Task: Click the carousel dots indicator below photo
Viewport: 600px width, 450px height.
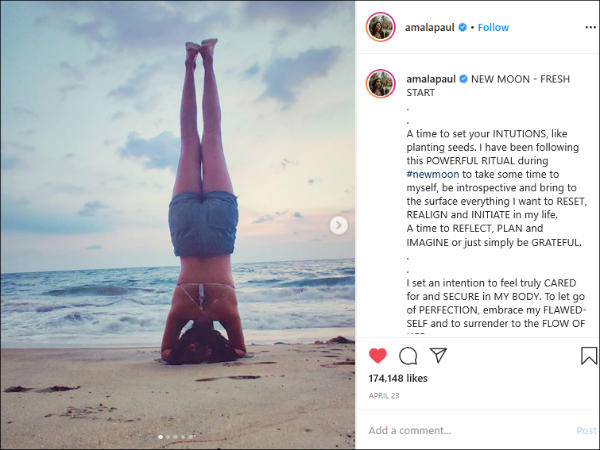Action: pos(177,437)
